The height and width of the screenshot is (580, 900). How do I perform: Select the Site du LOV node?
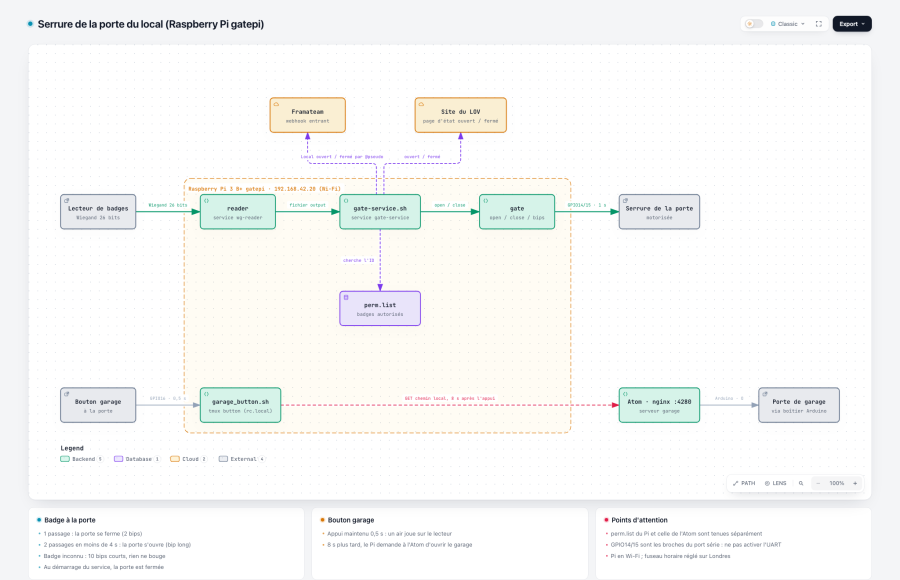460,115
